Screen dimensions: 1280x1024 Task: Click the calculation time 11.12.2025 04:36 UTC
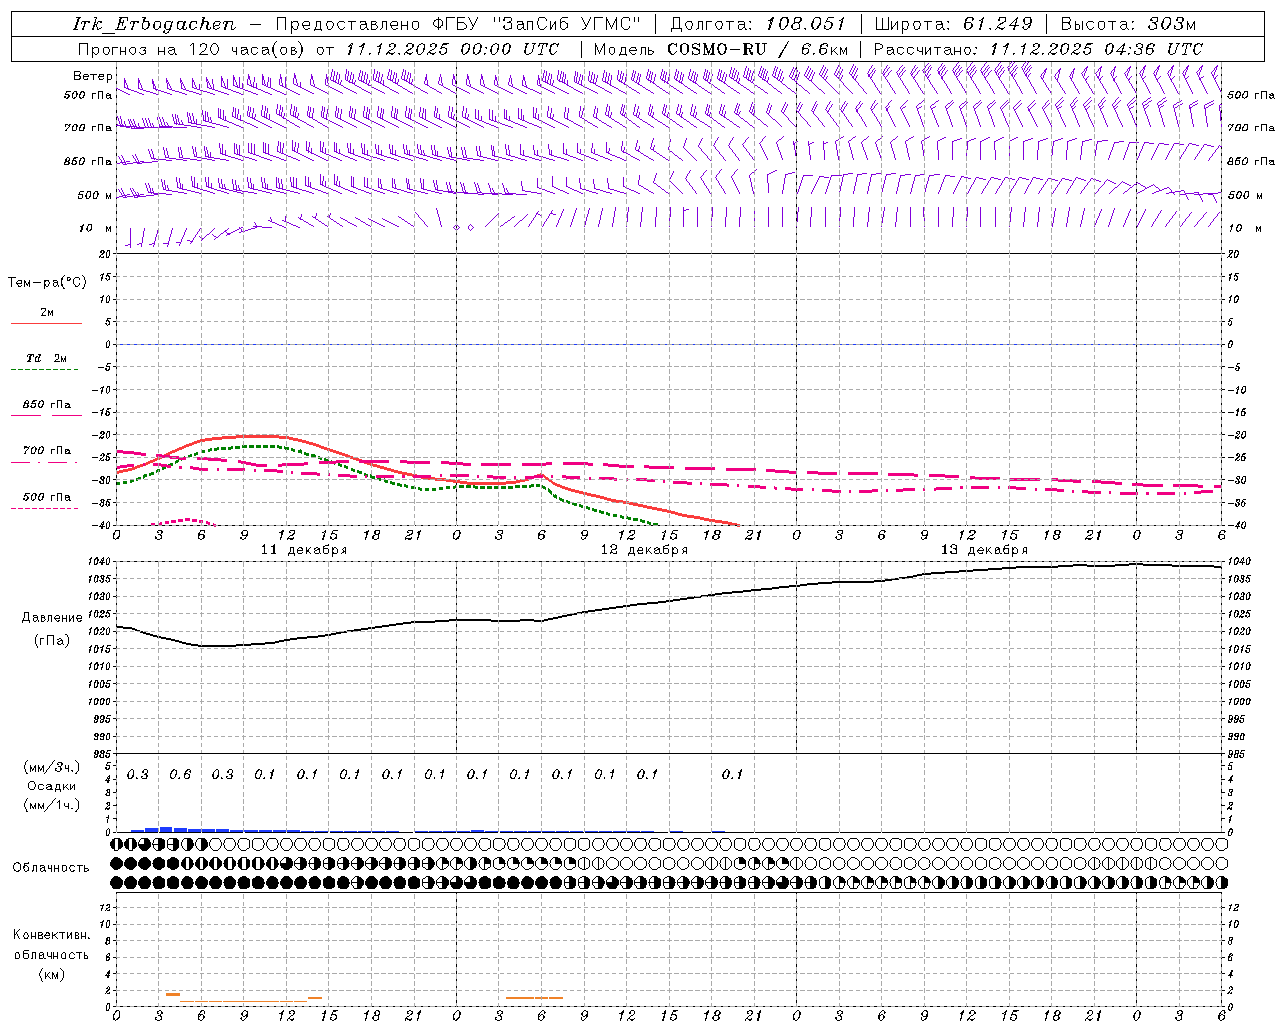(x=1096, y=49)
